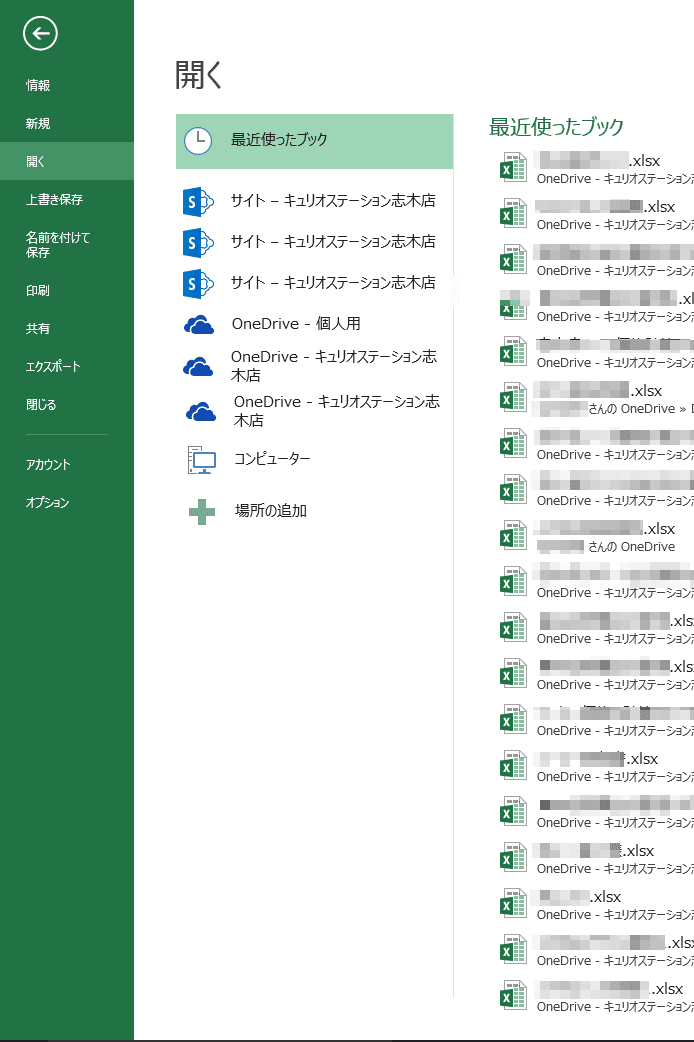The width and height of the screenshot is (694, 1042).
Task: Select the middle of three サイト locations
Action: [314, 243]
